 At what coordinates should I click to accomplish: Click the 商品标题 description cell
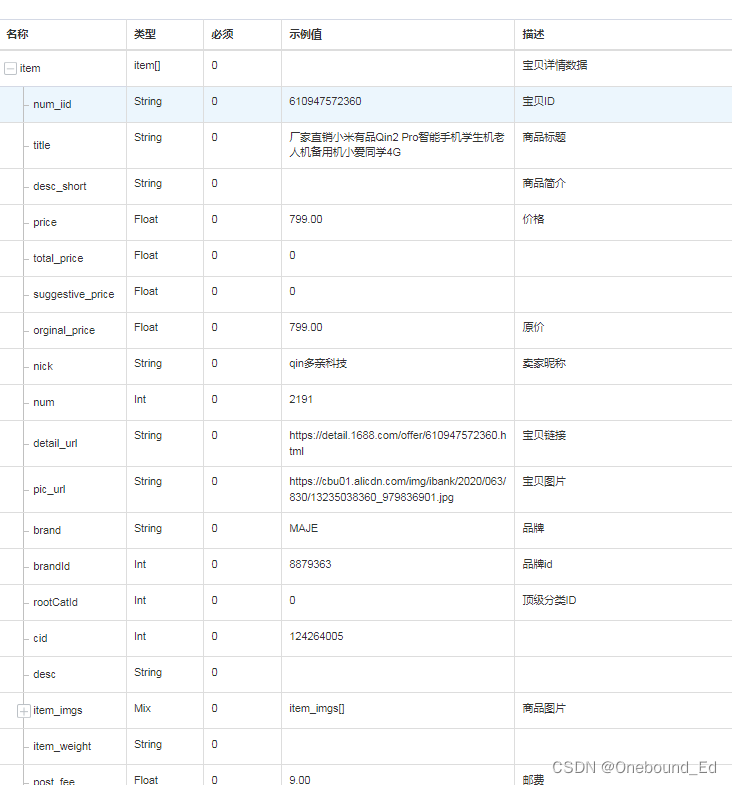coord(544,137)
